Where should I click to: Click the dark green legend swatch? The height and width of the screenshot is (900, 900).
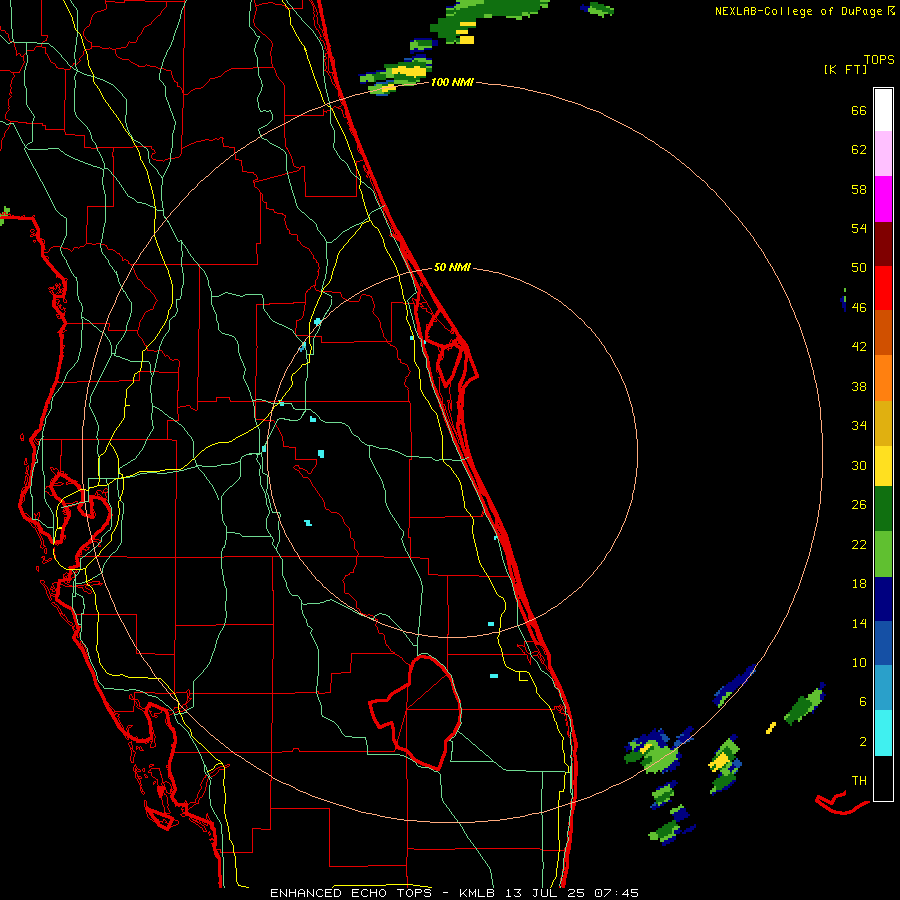pos(883,509)
